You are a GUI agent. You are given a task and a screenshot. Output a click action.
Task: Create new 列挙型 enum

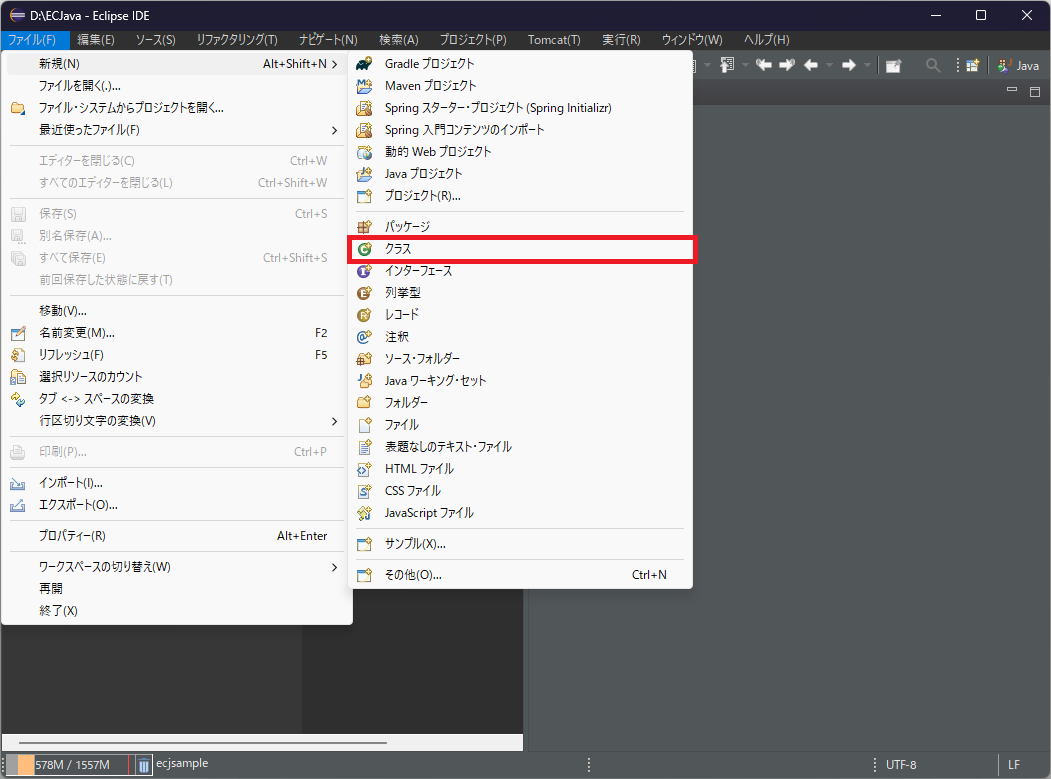520,293
